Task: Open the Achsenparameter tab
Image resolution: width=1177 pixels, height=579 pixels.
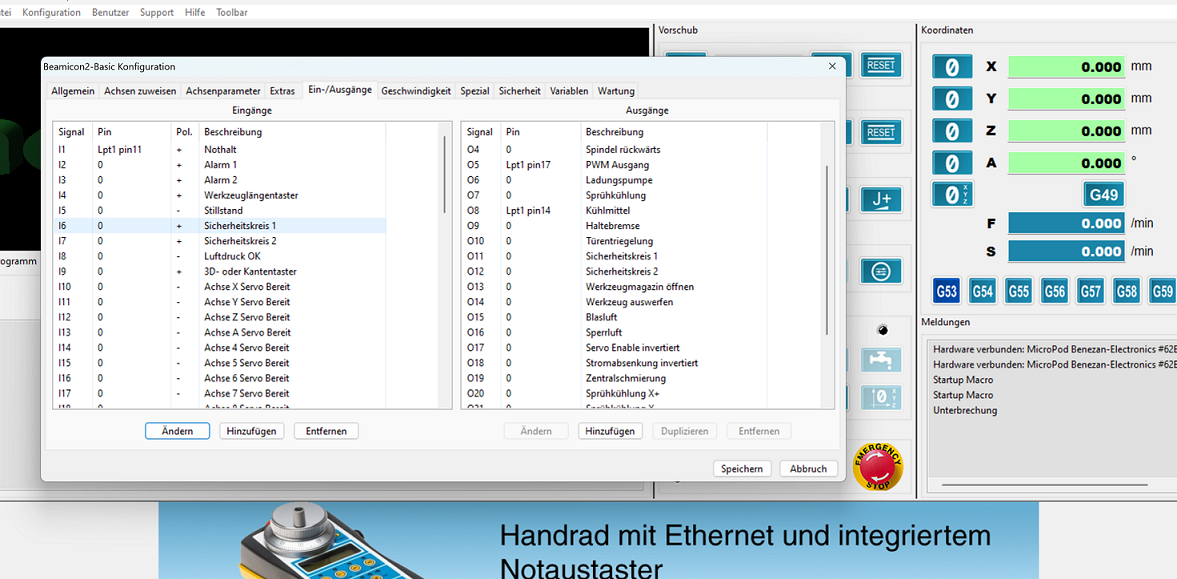Action: (x=223, y=91)
